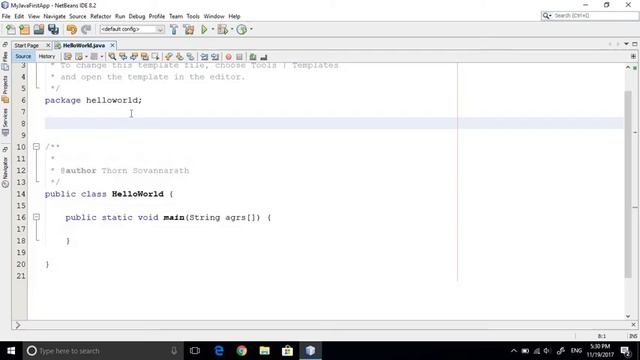Click the search field in the menu bar
The image size is (640, 360).
pos(590,16)
